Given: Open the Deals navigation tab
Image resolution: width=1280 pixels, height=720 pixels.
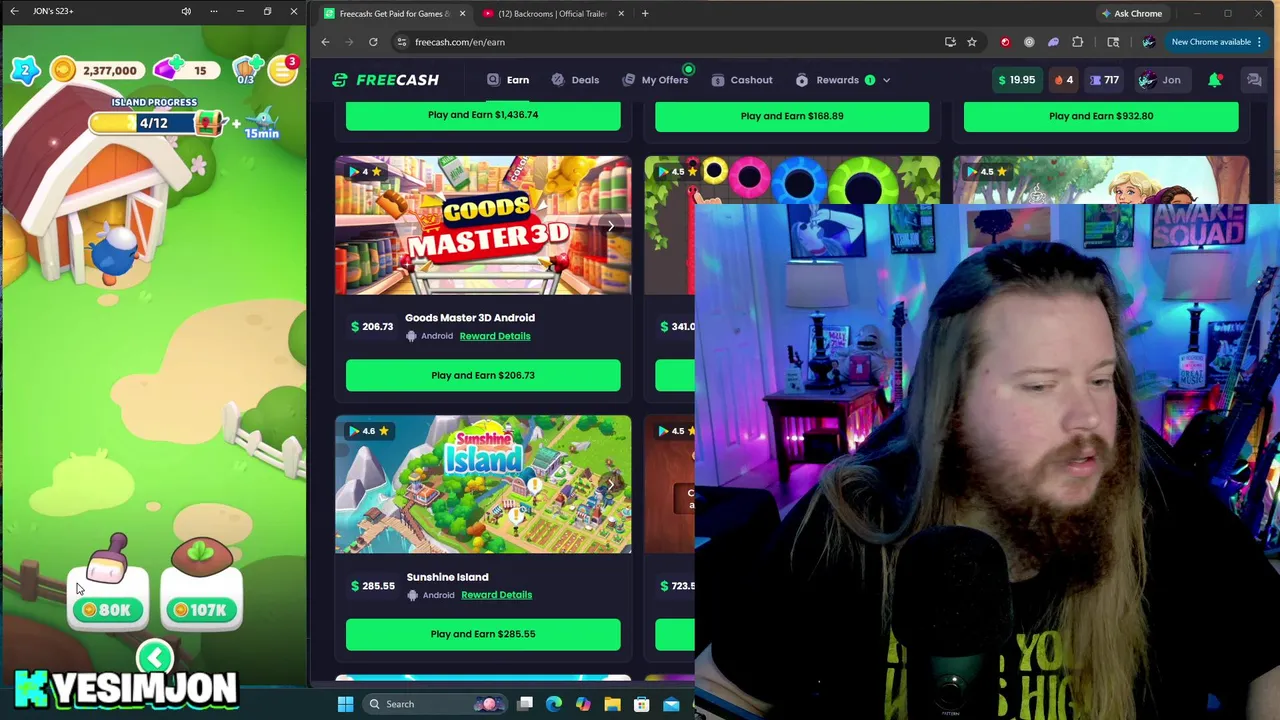Looking at the screenshot, I should click(x=575, y=80).
